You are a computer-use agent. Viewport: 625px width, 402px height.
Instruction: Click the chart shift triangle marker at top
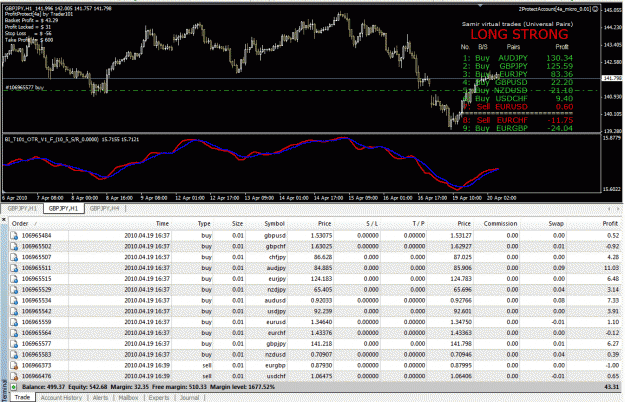click(x=480, y=6)
